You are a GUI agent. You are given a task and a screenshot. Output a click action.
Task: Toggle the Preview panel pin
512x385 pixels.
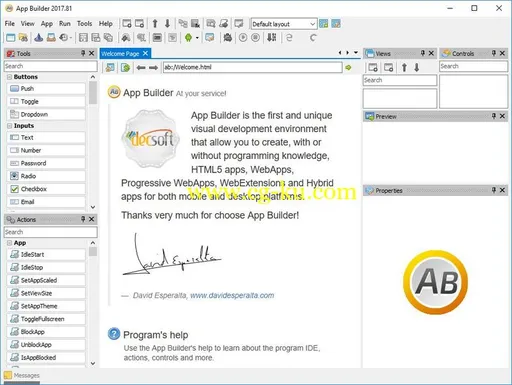point(494,116)
